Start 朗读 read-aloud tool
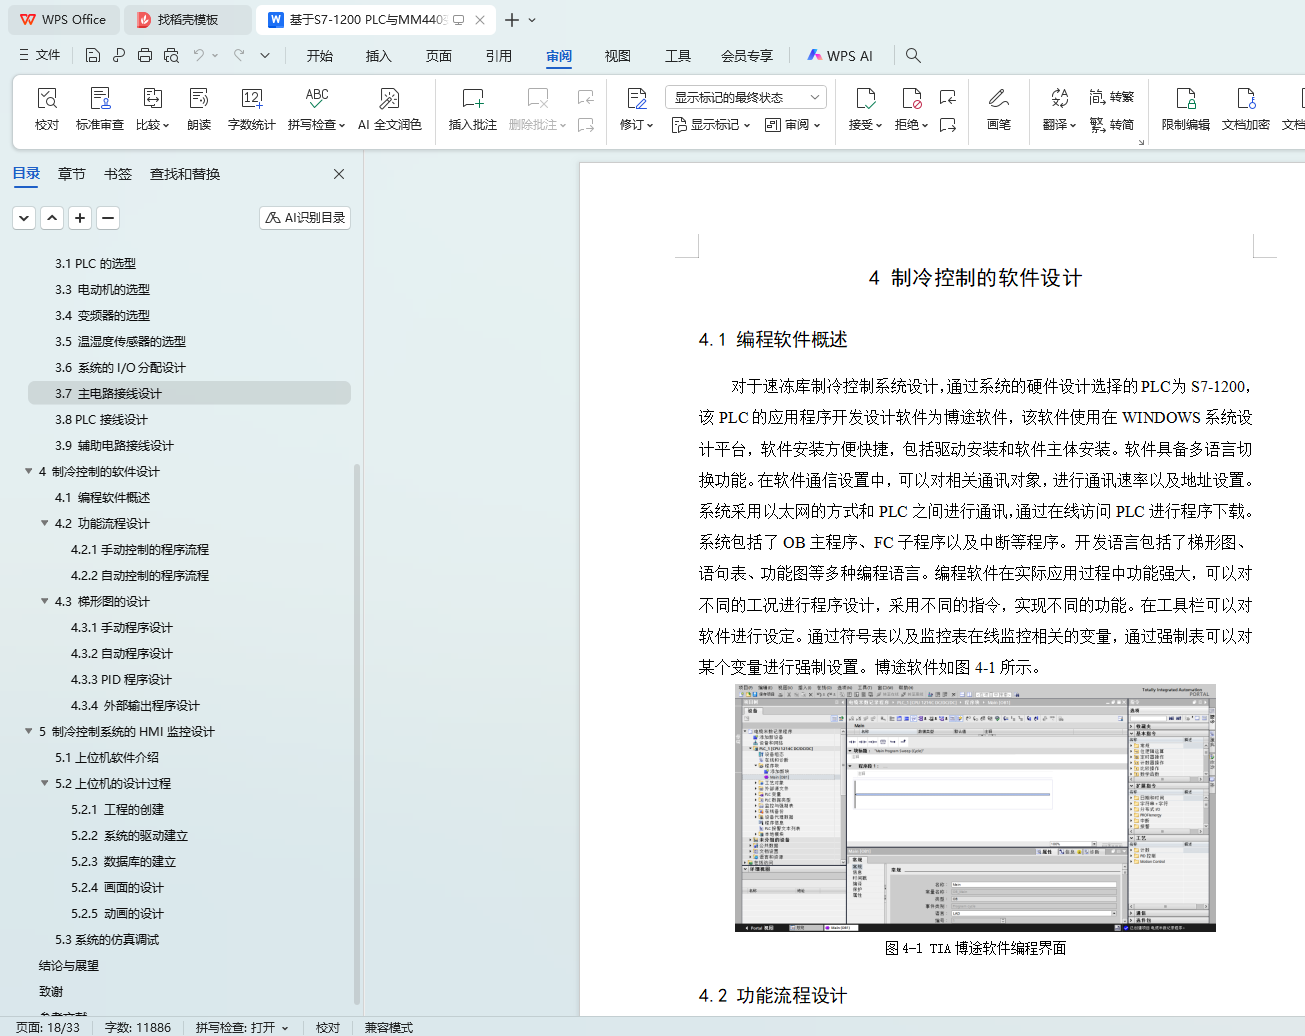Viewport: 1305px width, 1036px height. click(x=199, y=109)
